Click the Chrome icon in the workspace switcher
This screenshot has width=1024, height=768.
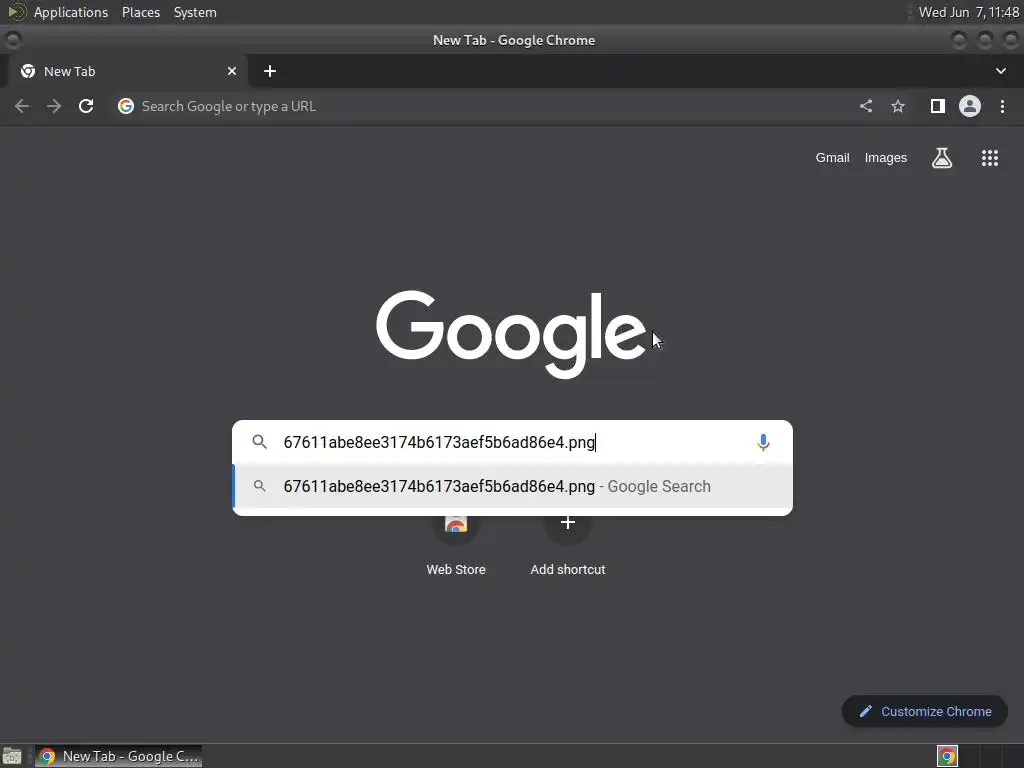[x=947, y=756]
